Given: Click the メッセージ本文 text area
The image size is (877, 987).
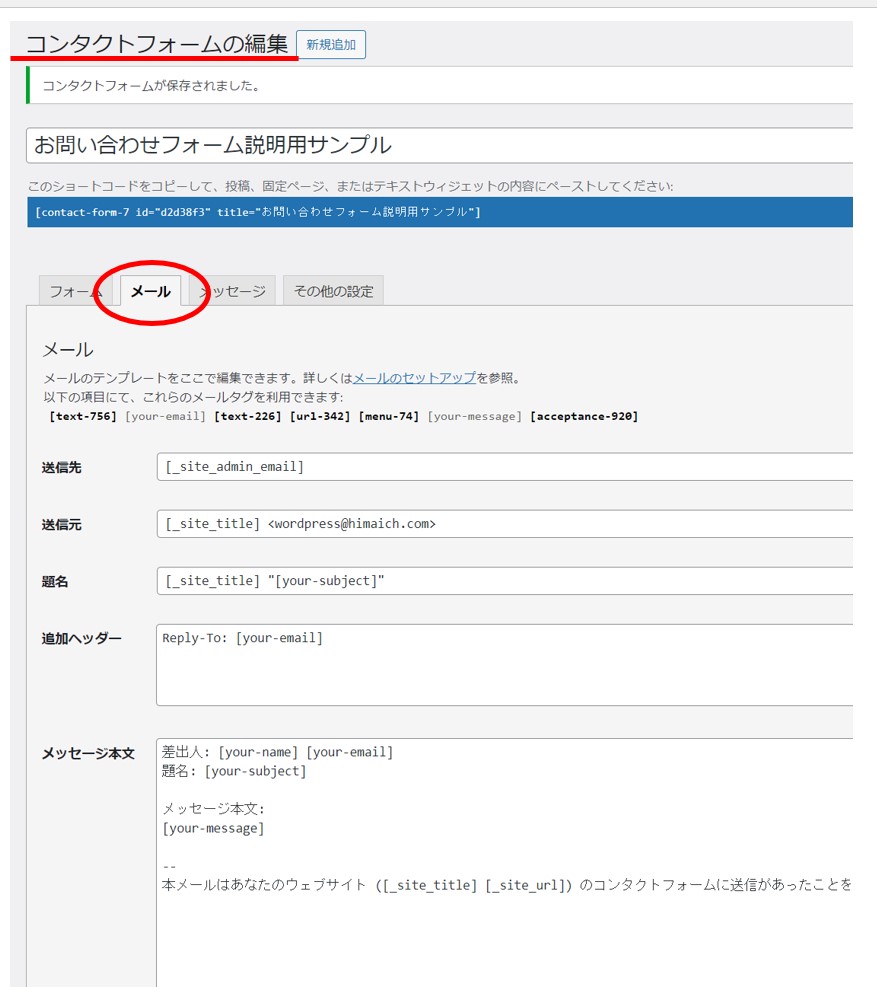Looking at the screenshot, I should coord(504,862).
